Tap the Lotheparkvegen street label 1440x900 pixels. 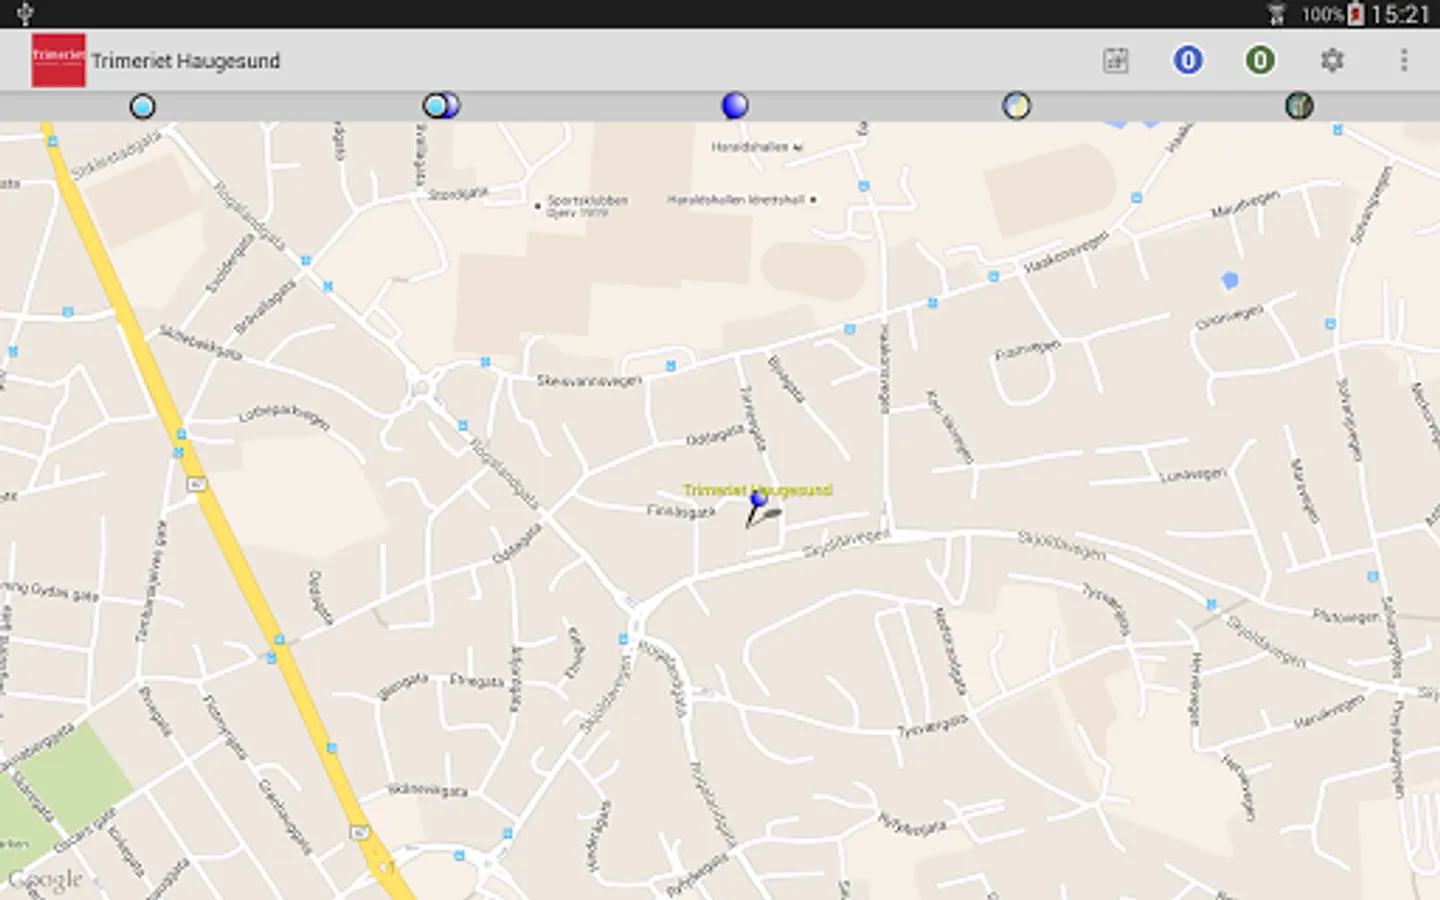(283, 415)
